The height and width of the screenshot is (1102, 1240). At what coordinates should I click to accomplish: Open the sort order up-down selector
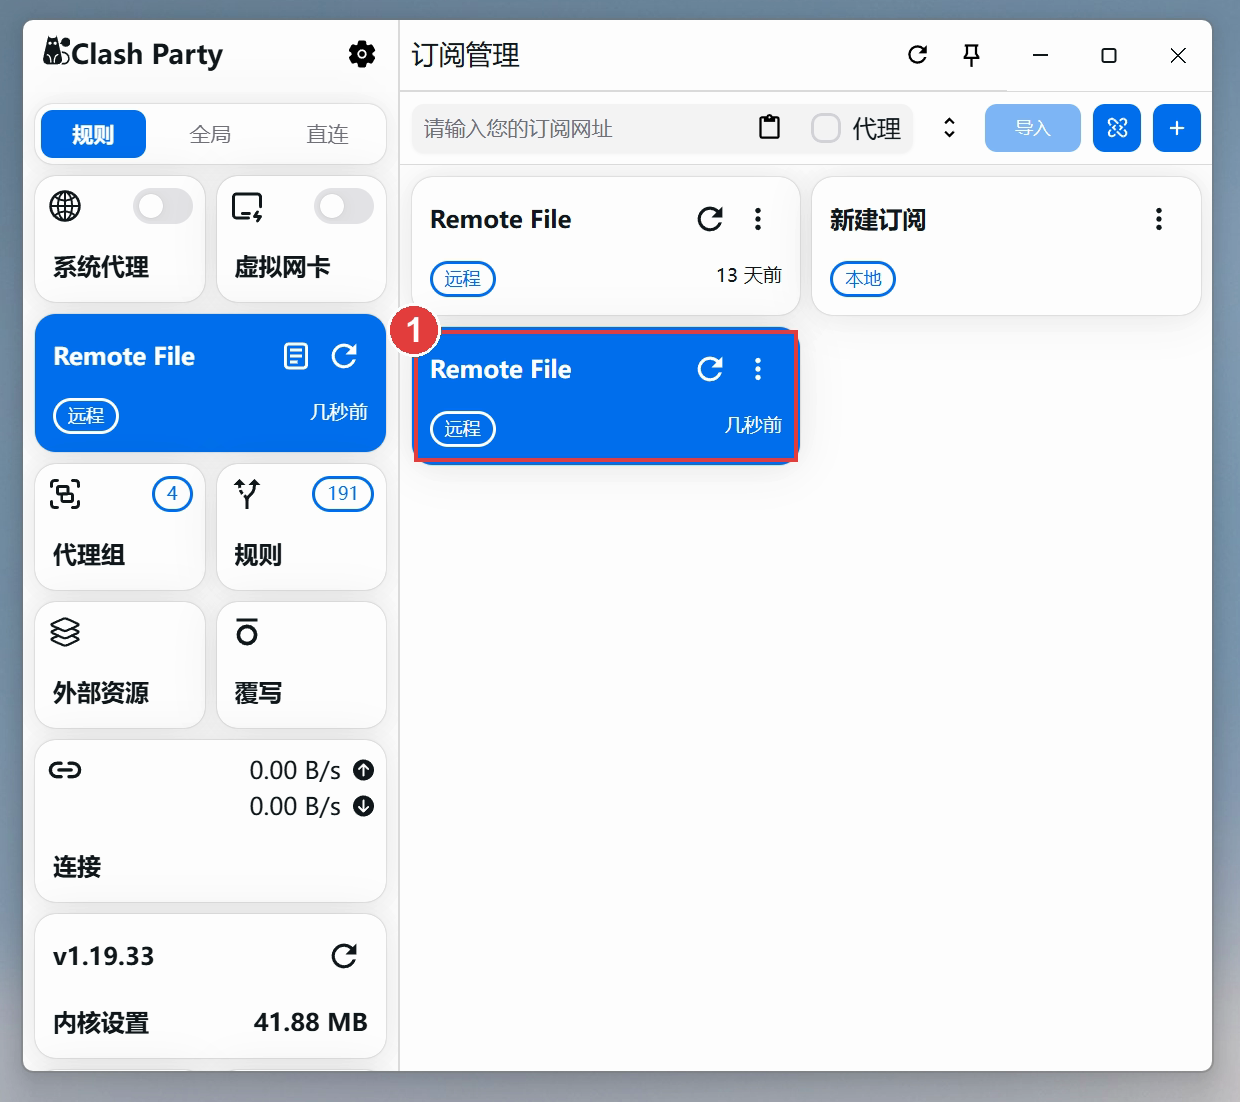949,128
